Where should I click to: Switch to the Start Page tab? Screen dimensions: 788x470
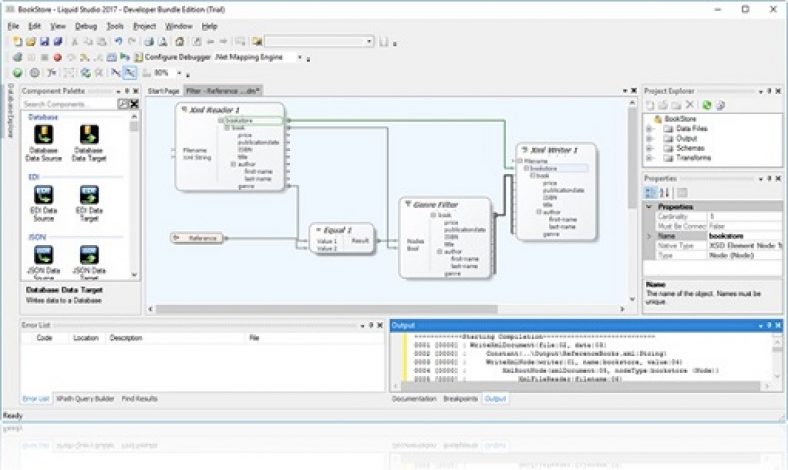(162, 91)
